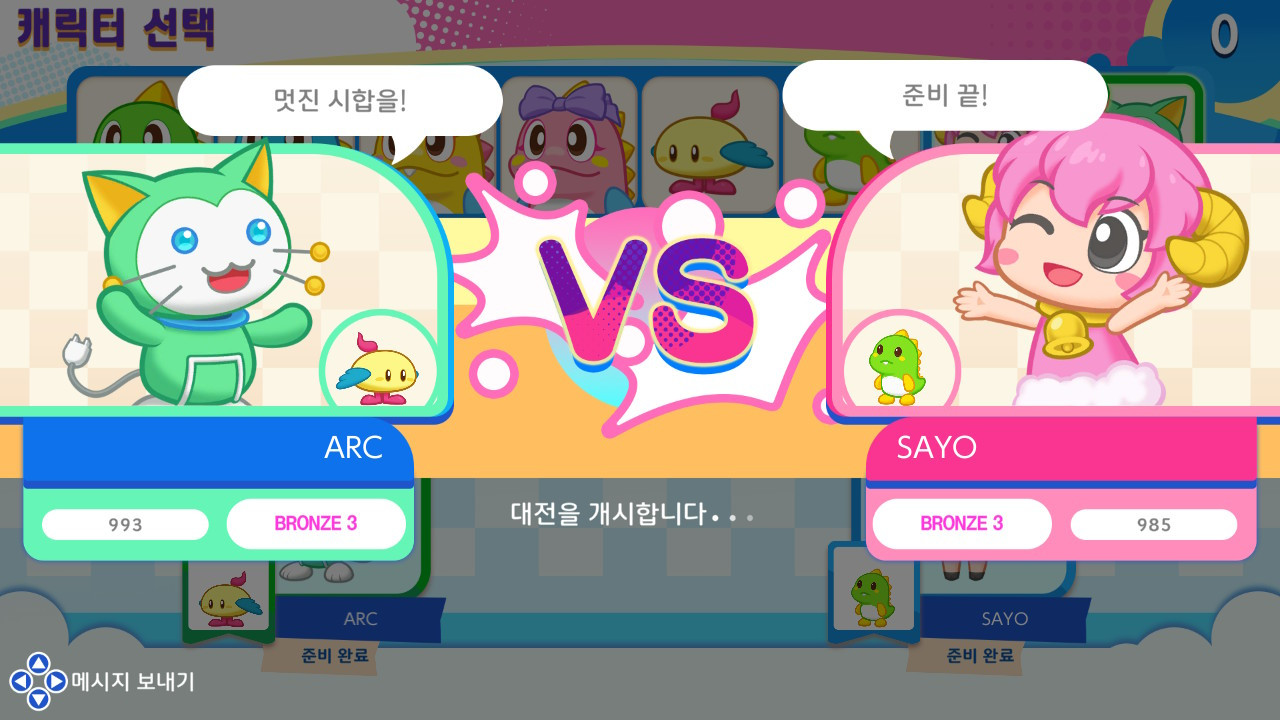
Task: Click the yellow bird partner icon in ARC's panel
Action: point(379,366)
